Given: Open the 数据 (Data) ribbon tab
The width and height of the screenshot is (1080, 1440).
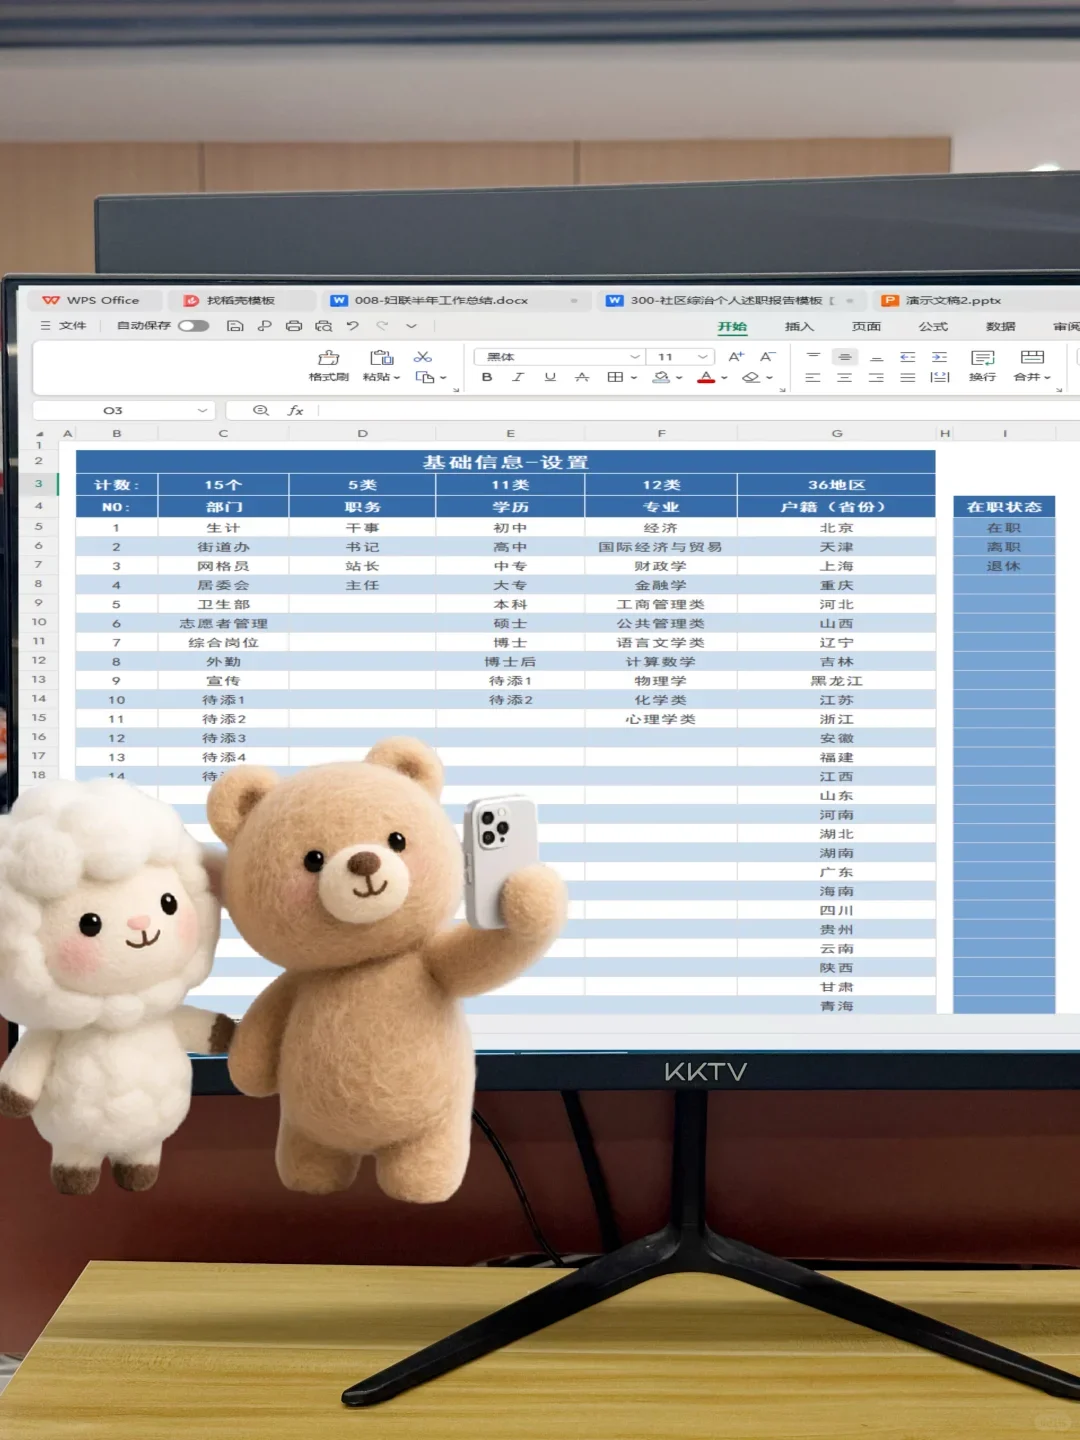Looking at the screenshot, I should click(x=1000, y=327).
